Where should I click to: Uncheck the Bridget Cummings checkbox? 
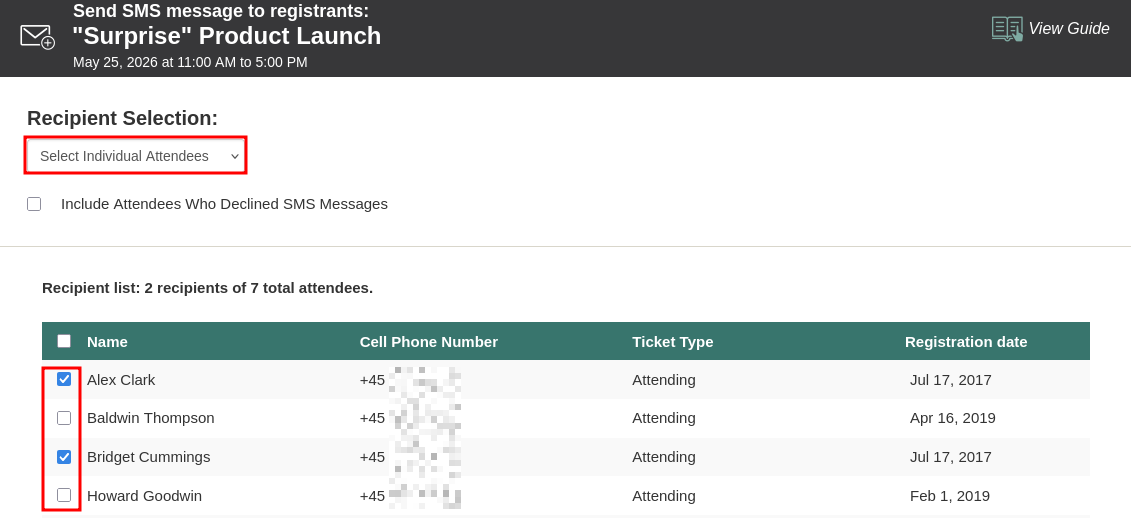tap(64, 457)
